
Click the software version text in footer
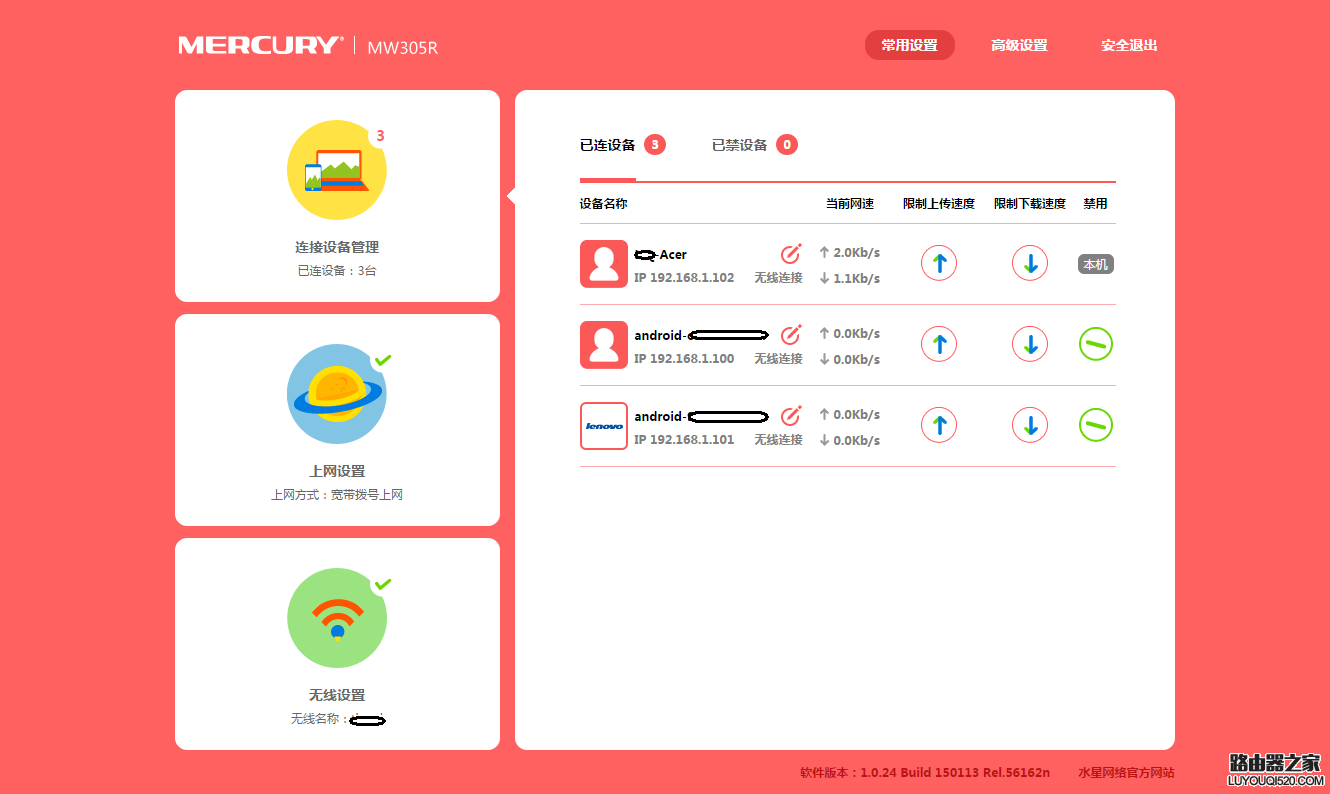click(925, 772)
